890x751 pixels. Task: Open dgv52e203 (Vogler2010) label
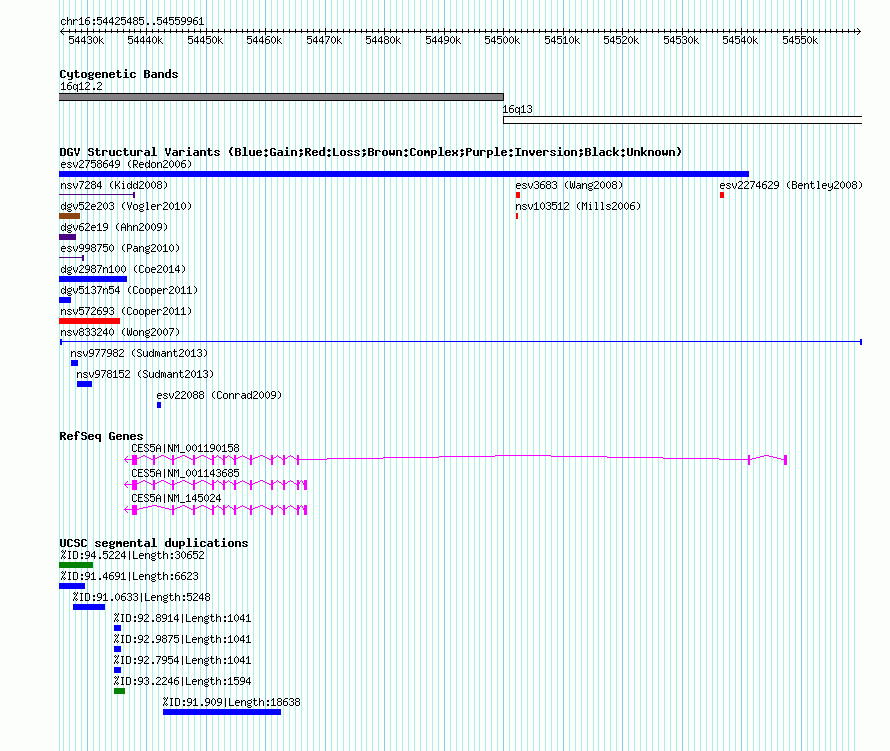(x=126, y=206)
